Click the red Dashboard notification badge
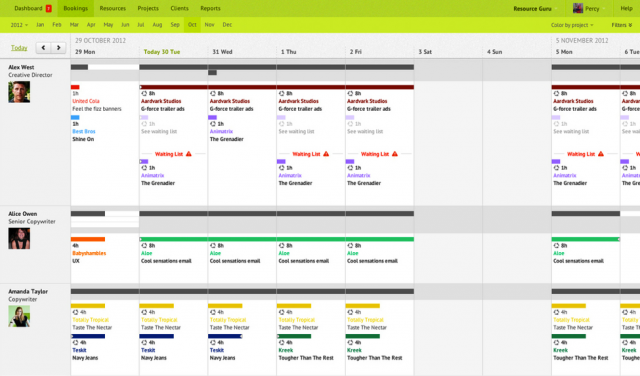The image size is (640, 376). [49, 9]
